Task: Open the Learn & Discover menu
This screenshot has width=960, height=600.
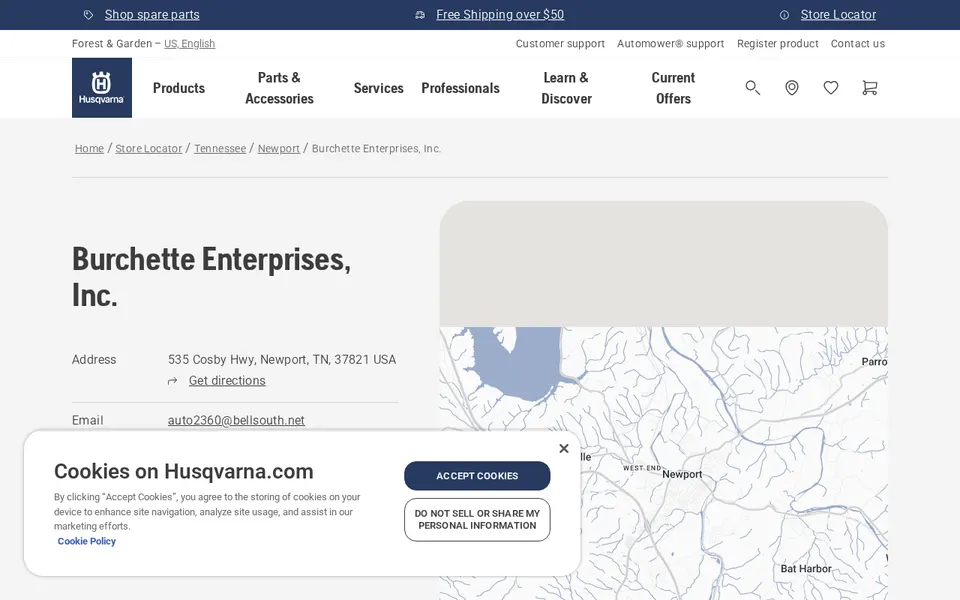Action: coord(566,88)
